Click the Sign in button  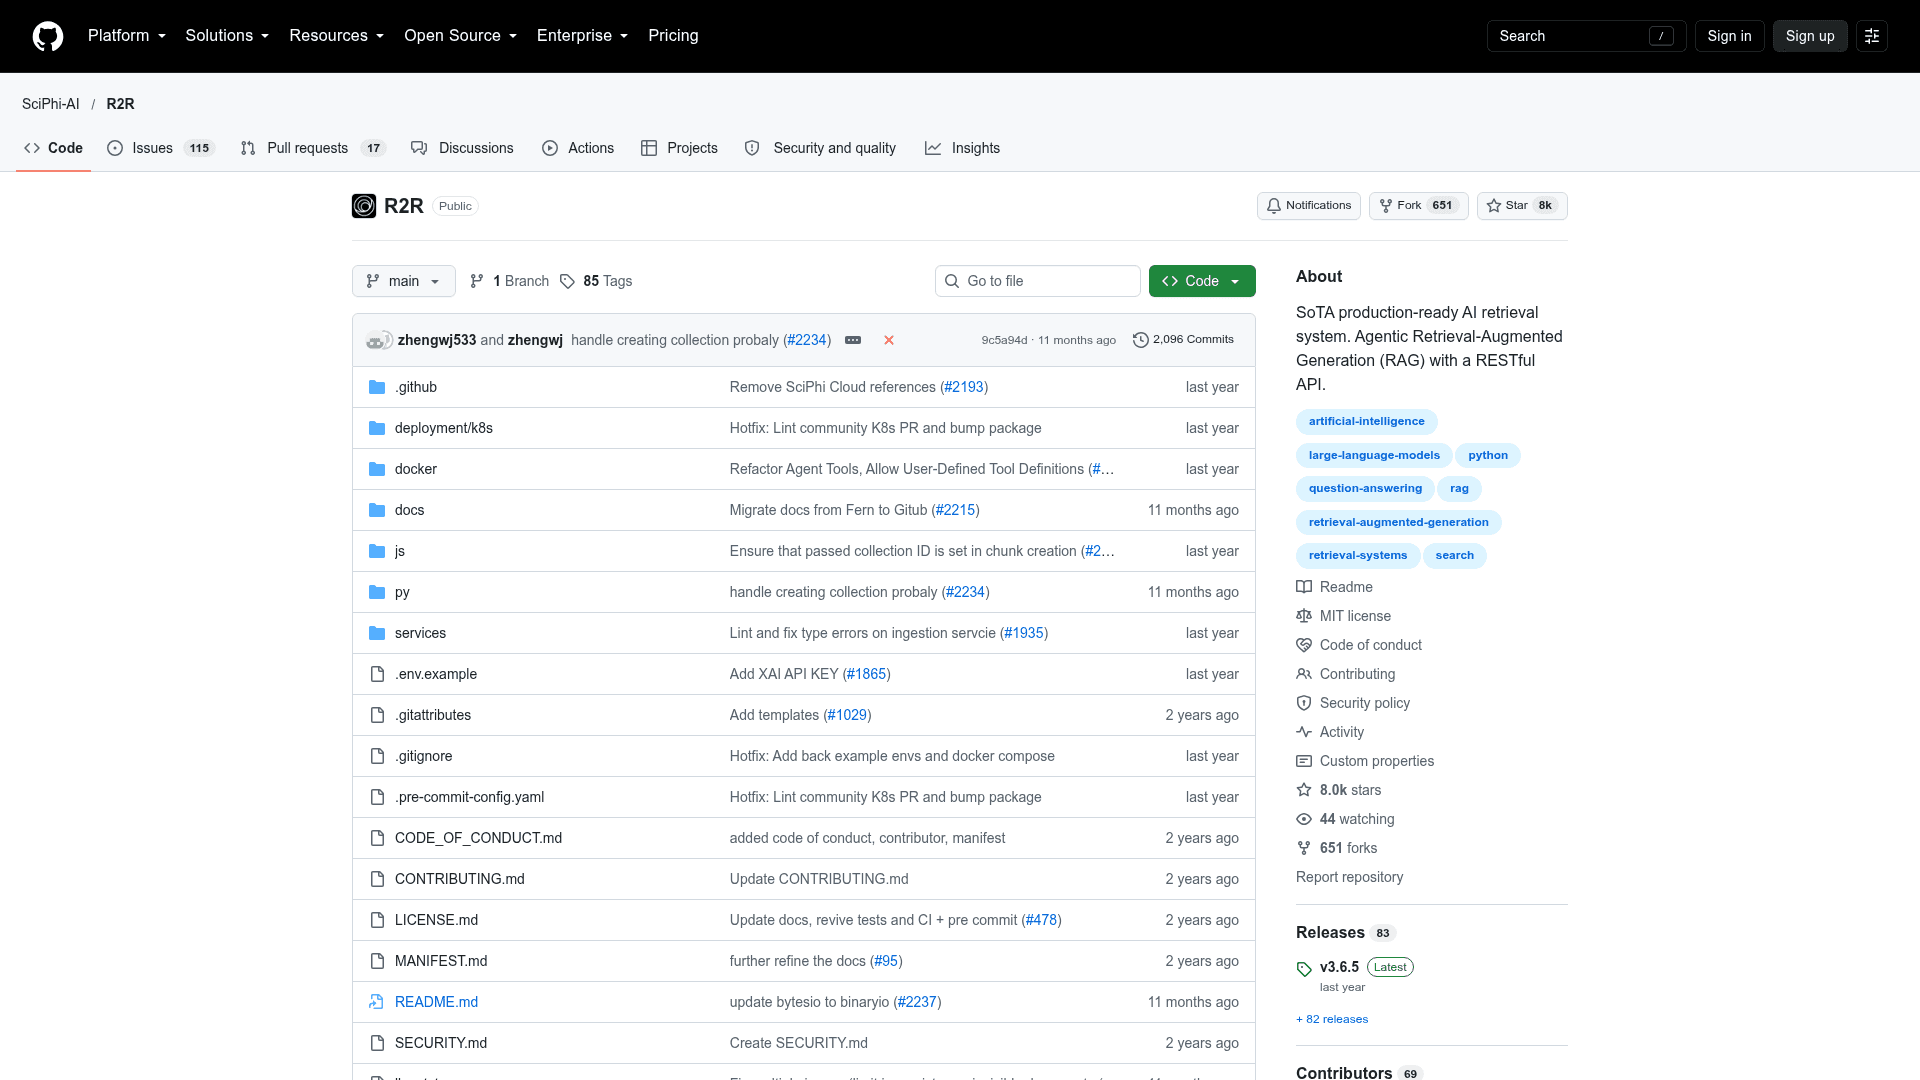pos(1729,36)
